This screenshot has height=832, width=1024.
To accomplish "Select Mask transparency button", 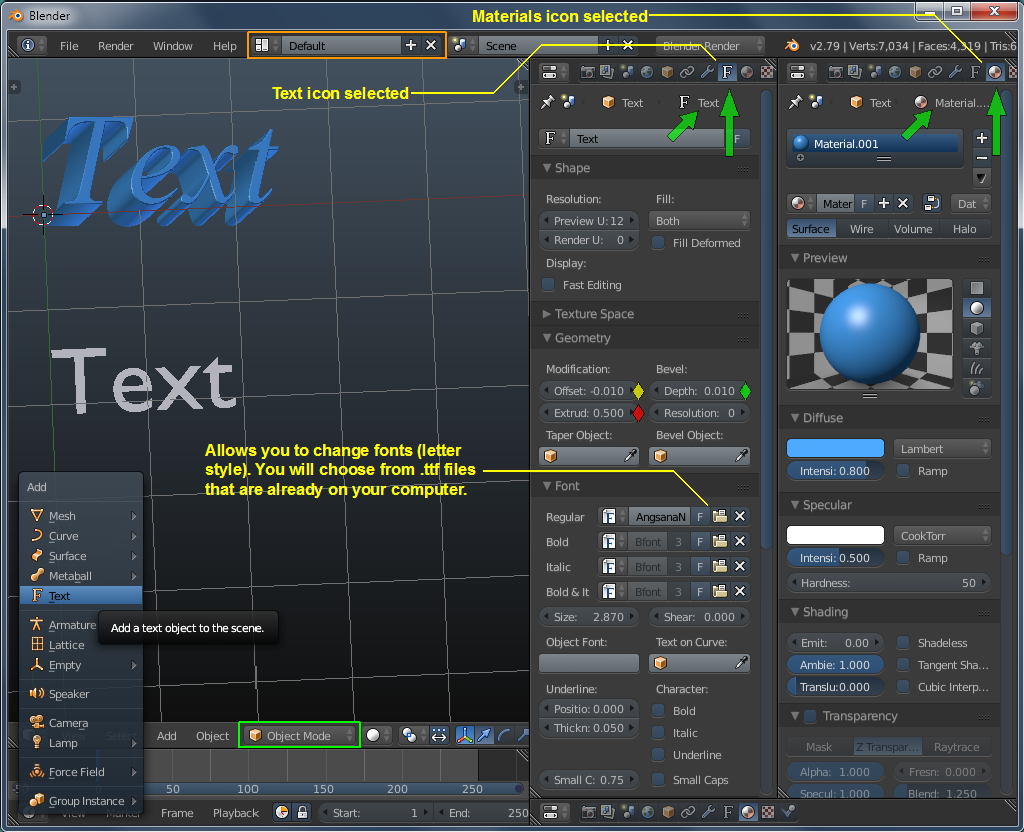I will point(819,747).
